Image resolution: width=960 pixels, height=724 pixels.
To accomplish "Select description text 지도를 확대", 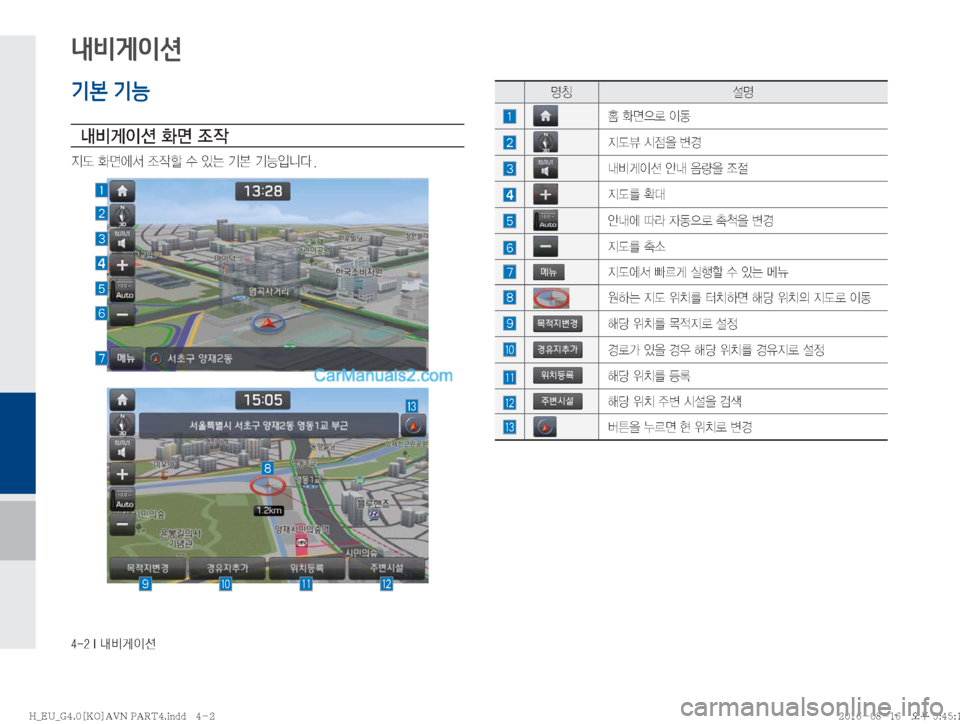I will point(636,194).
